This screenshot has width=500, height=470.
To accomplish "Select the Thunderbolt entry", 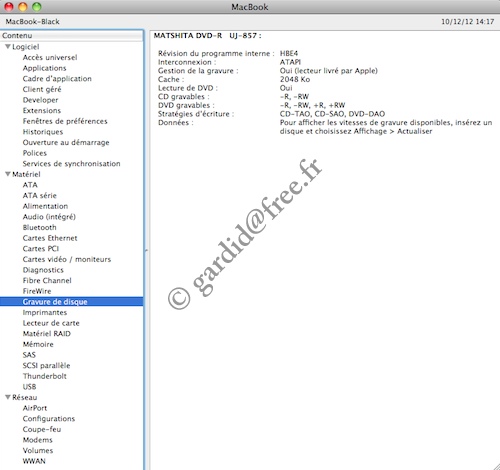I will (45, 376).
